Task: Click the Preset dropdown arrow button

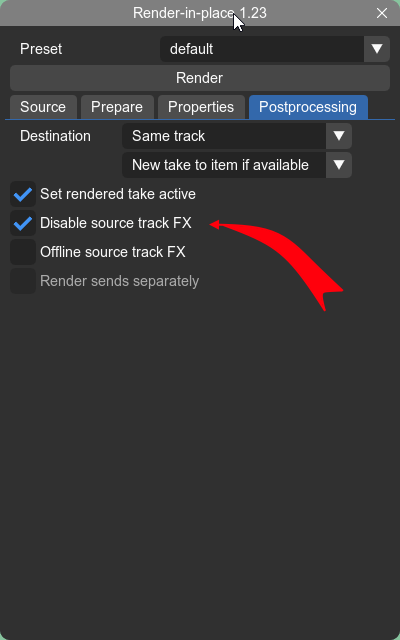Action: pos(377,49)
